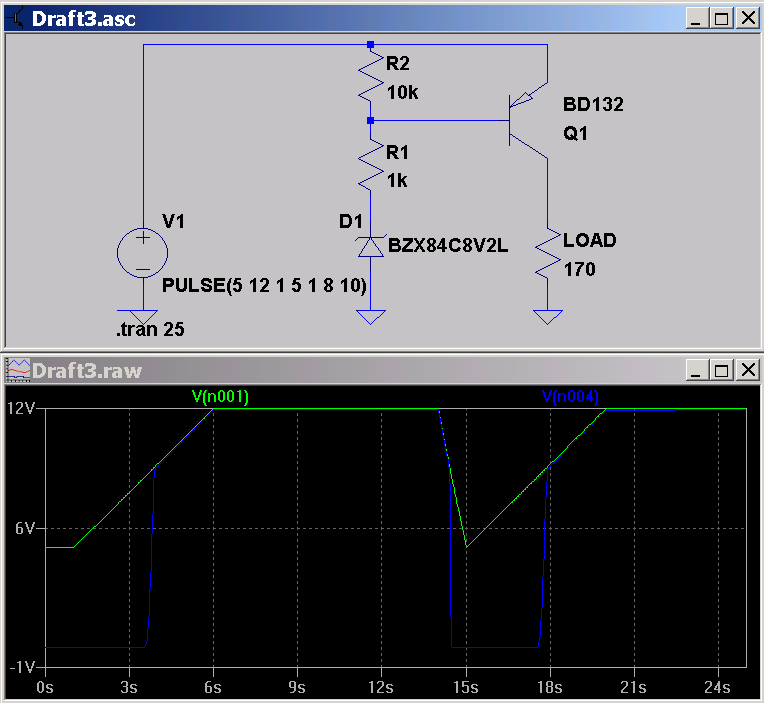
Task: Click the BD132 transistor model text
Action: pyautogui.click(x=593, y=104)
